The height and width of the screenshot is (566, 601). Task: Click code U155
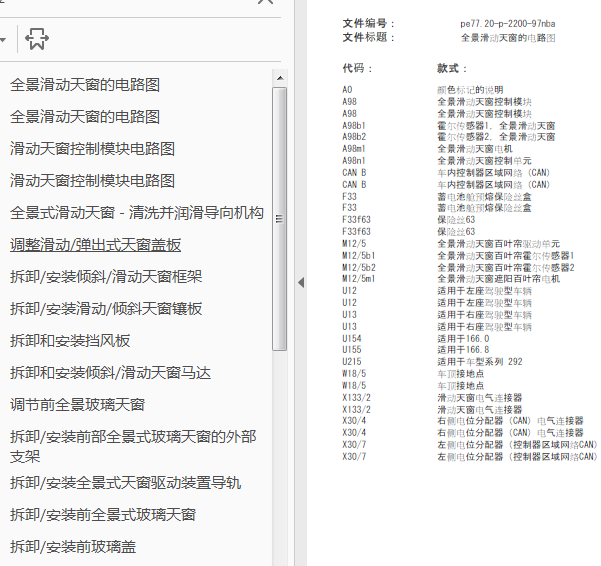click(x=352, y=350)
